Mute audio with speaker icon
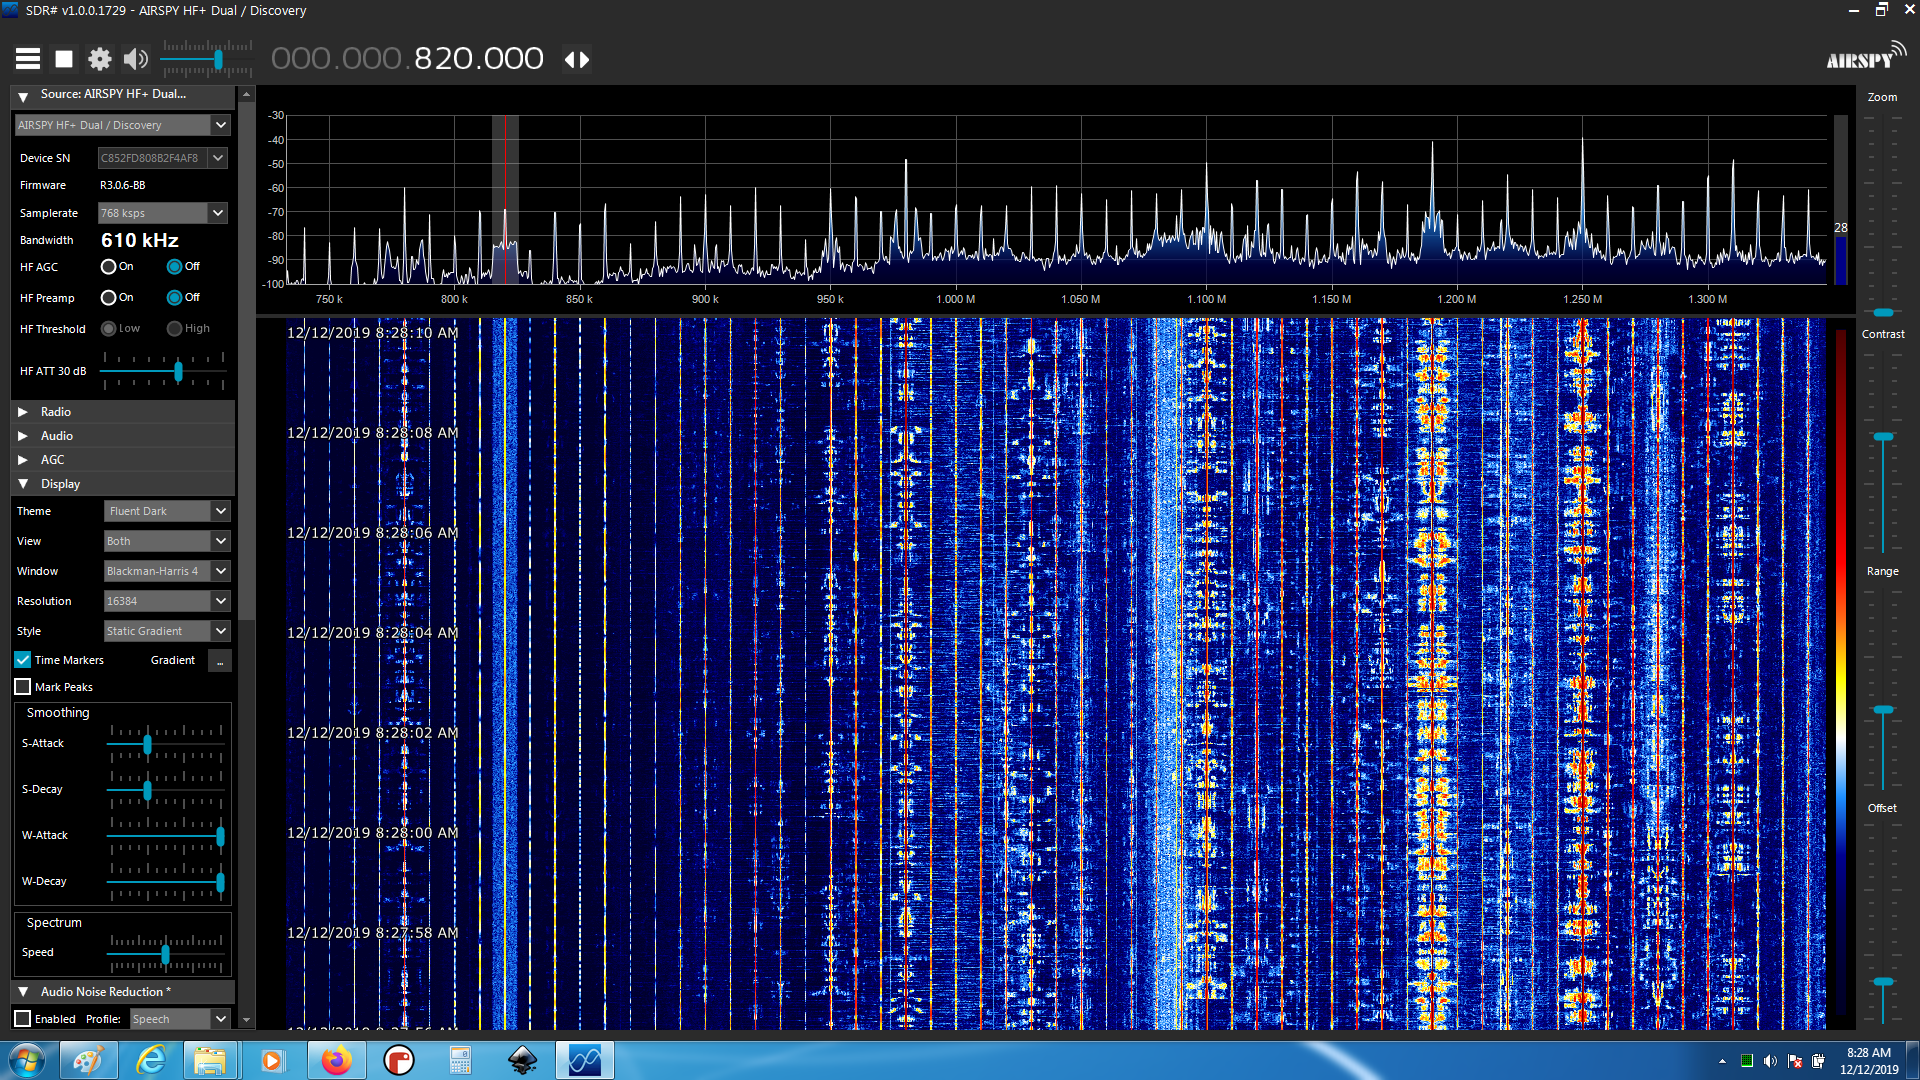The width and height of the screenshot is (1920, 1080). [135, 59]
